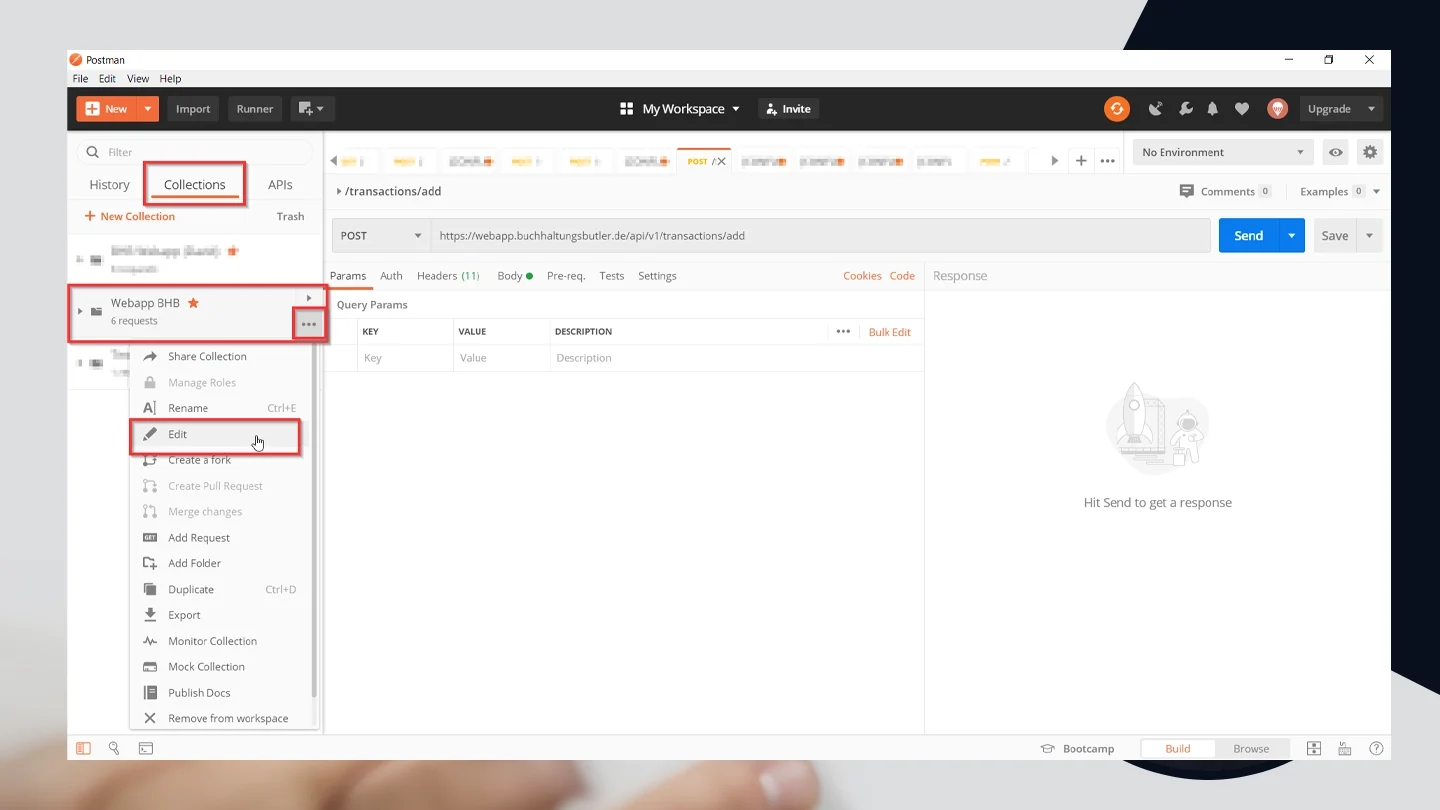Switch to Build mode
The image size is (1440, 810).
pyautogui.click(x=1178, y=748)
